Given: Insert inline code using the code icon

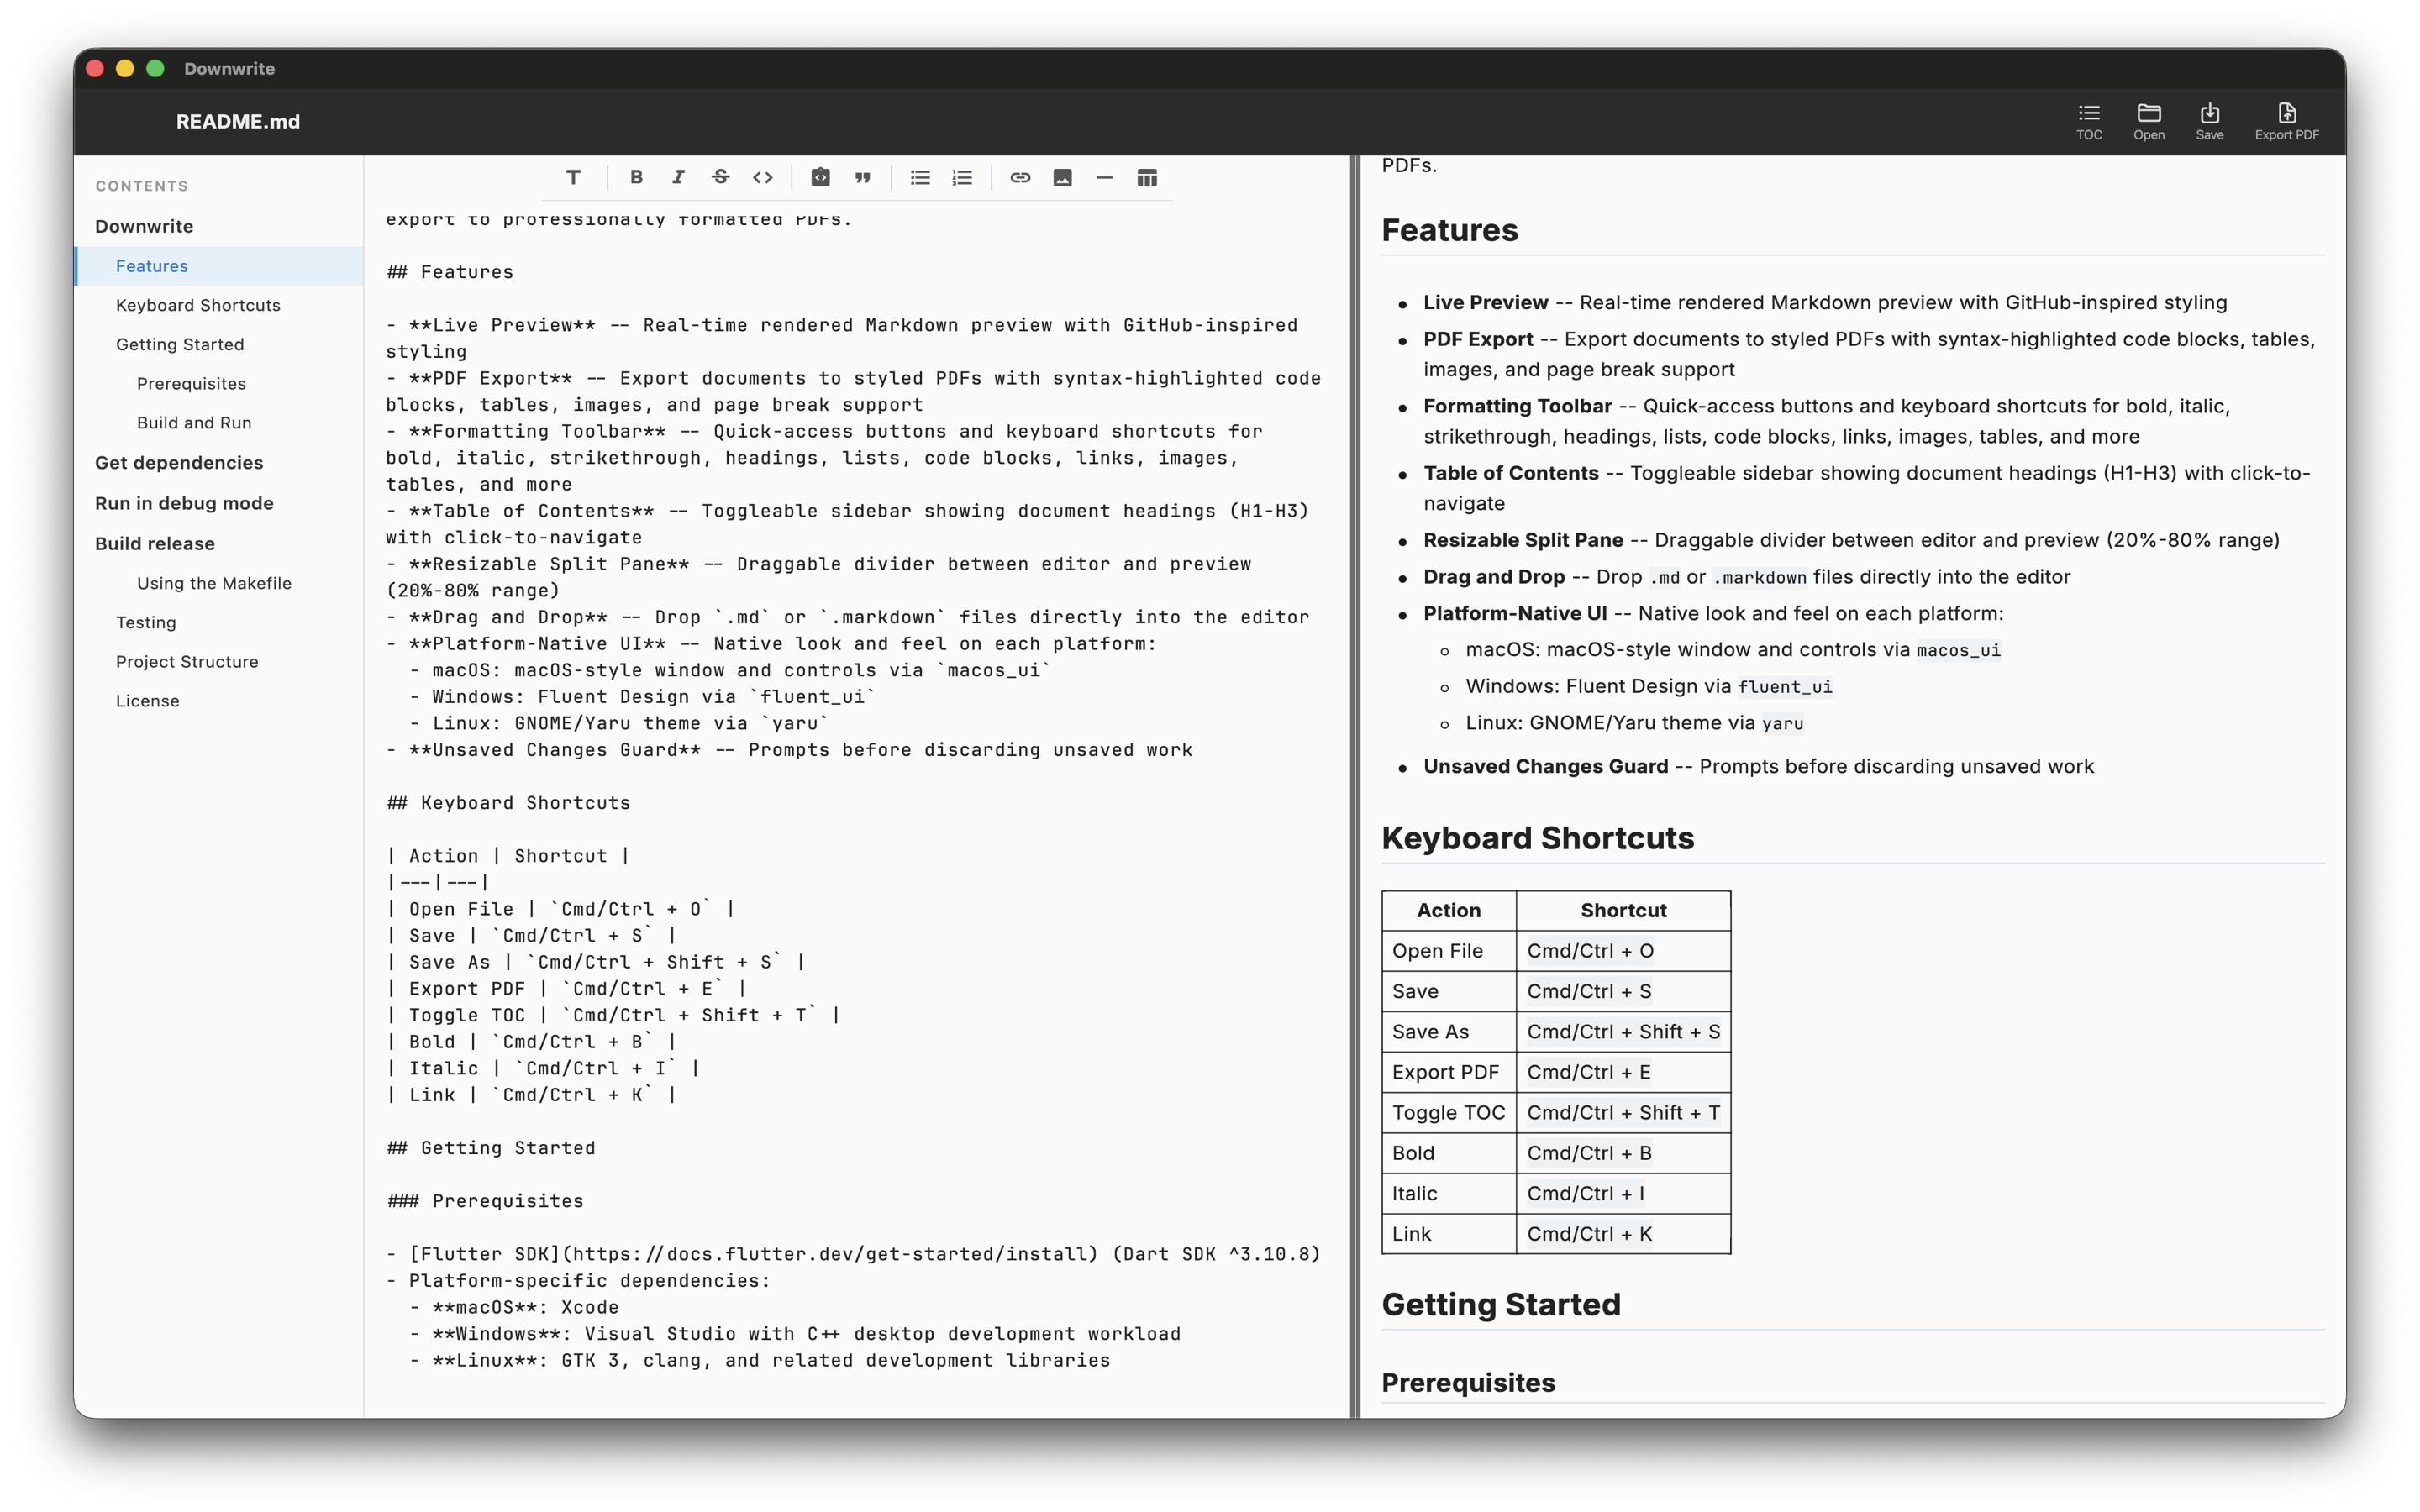Looking at the screenshot, I should pos(763,177).
